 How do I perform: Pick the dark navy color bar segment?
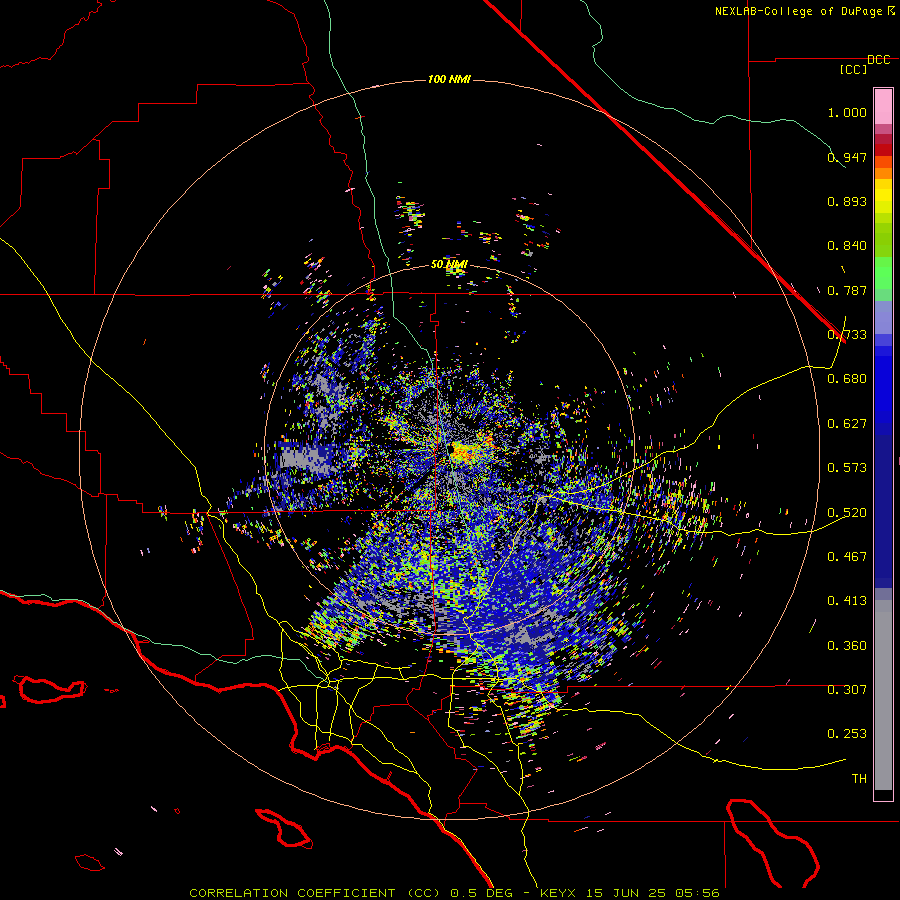[883, 508]
